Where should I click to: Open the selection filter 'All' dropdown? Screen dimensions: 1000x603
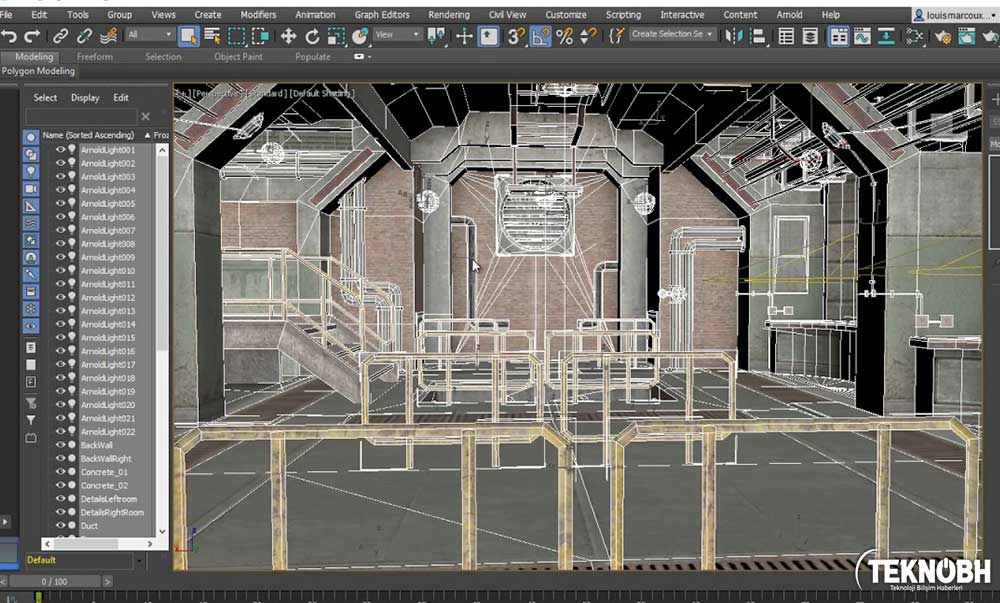click(150, 35)
